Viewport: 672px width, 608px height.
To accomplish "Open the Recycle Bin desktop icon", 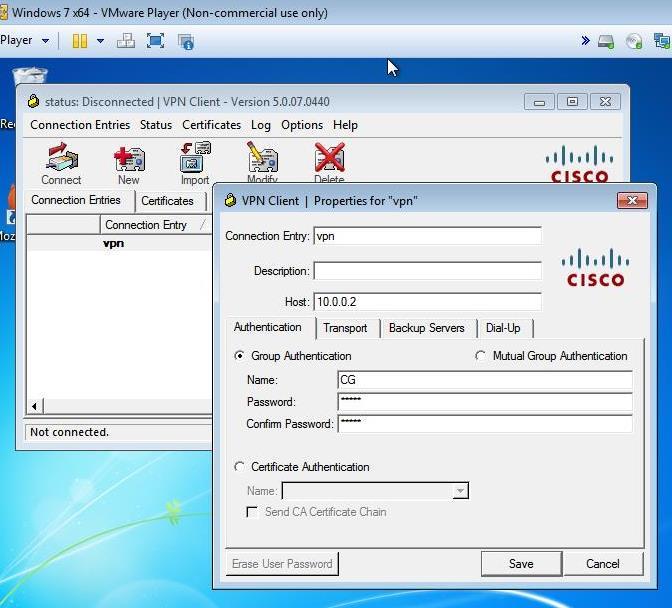I will tap(29, 80).
